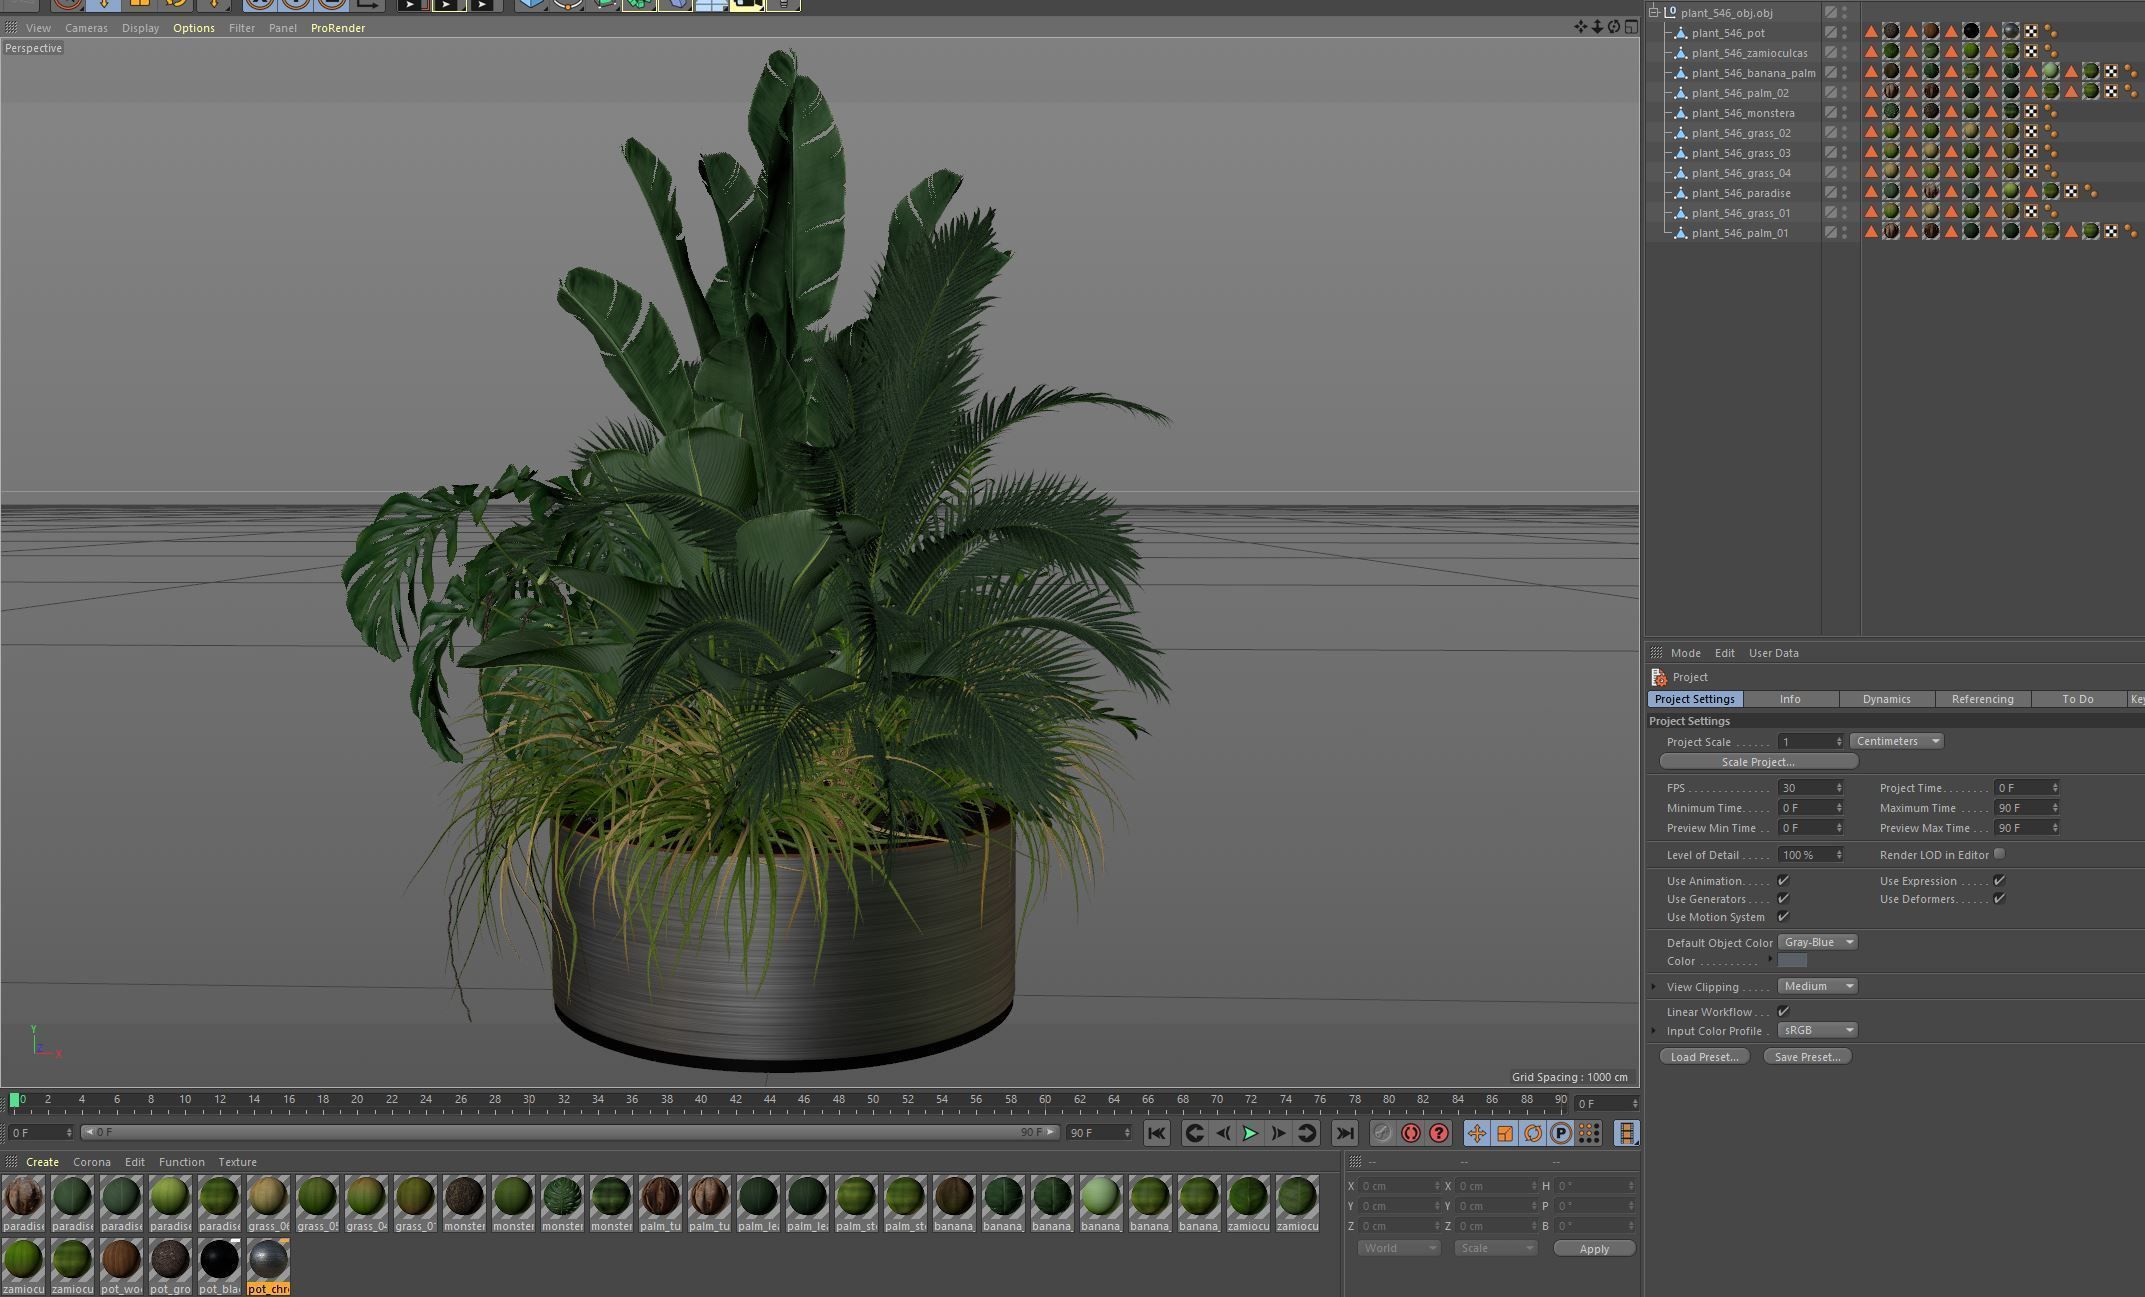Click the Load Preset... button
The height and width of the screenshot is (1297, 2145).
tap(1704, 1057)
